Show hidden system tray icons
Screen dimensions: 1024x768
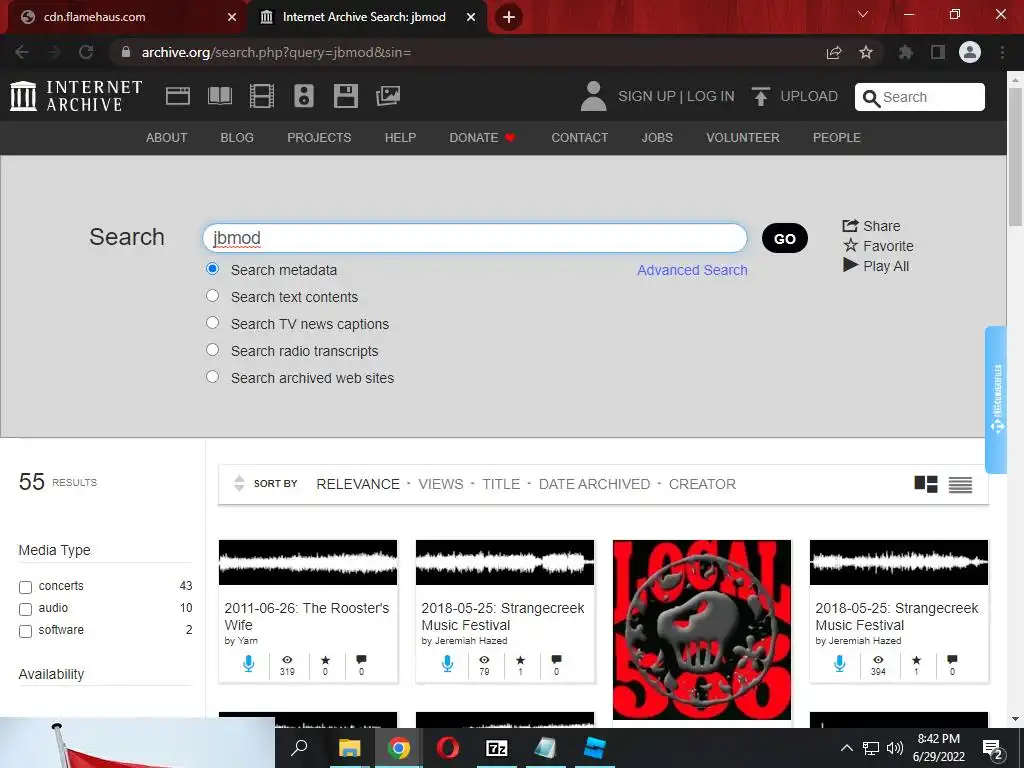click(x=846, y=748)
